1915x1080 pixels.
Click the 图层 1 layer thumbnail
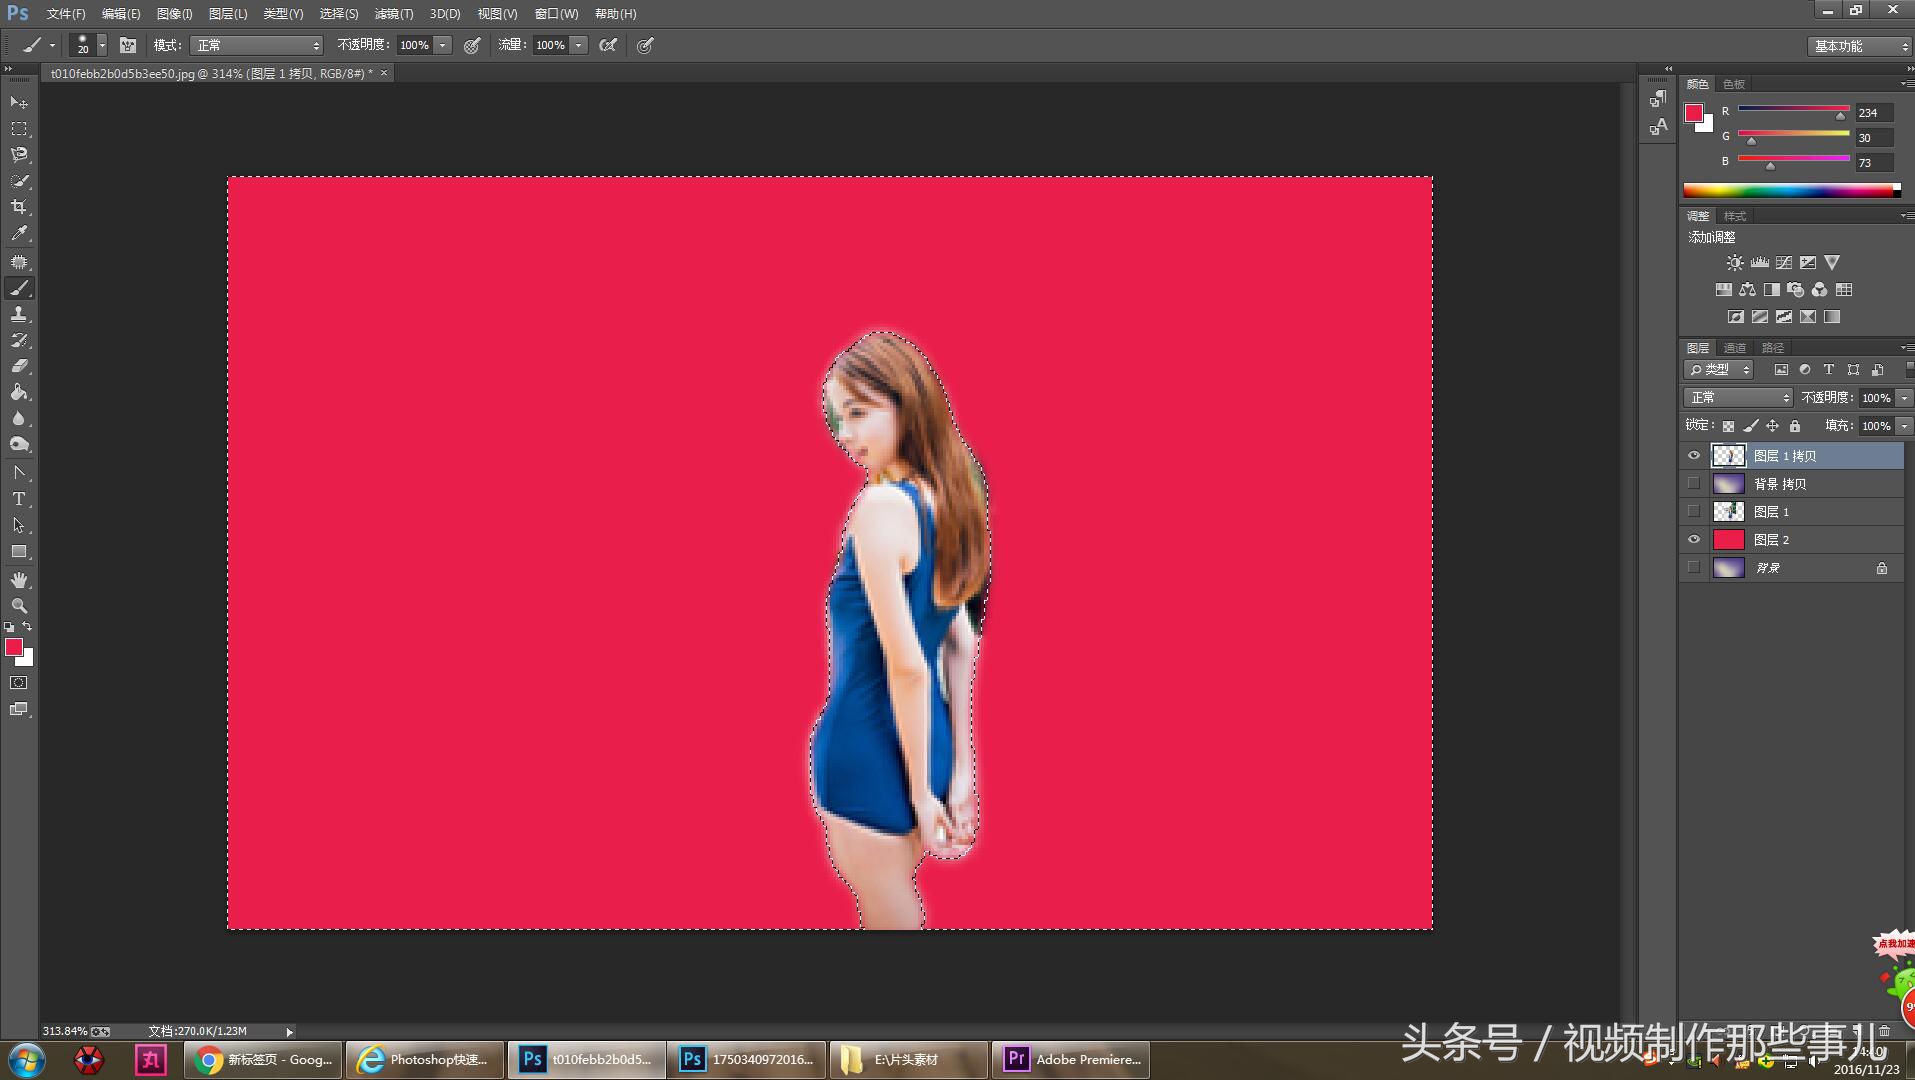coord(1728,512)
